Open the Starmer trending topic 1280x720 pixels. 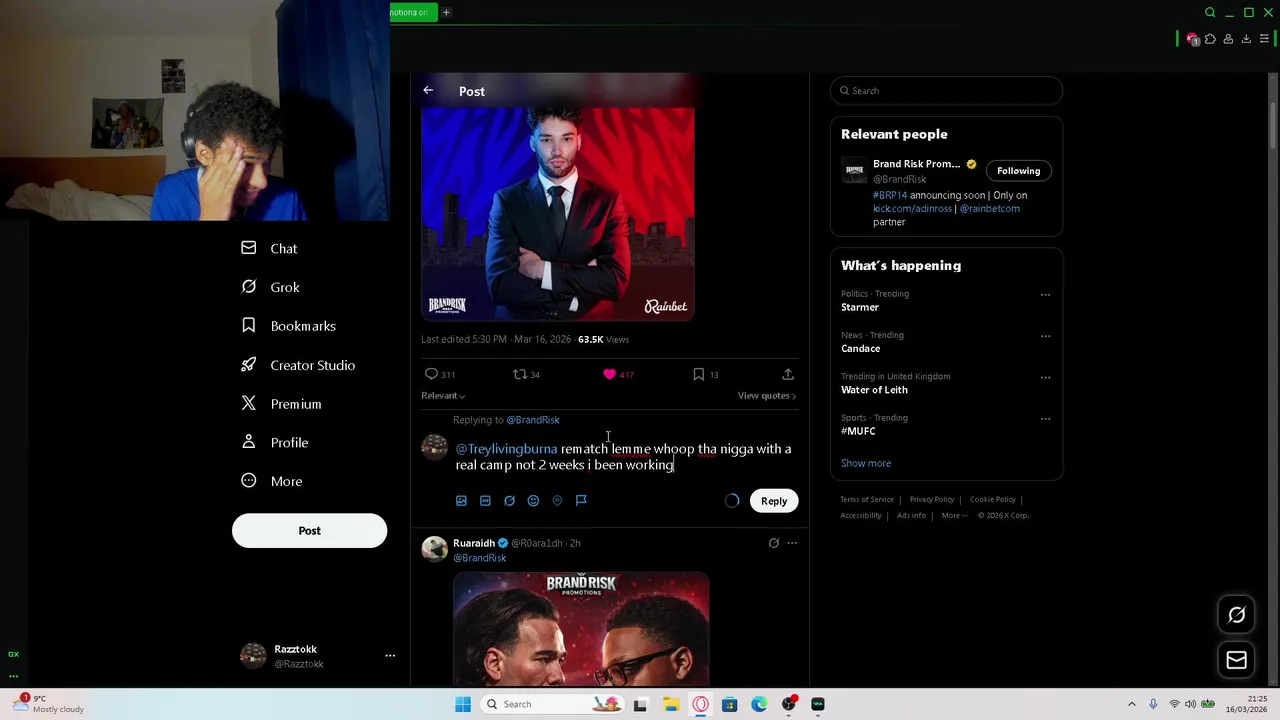coord(860,307)
